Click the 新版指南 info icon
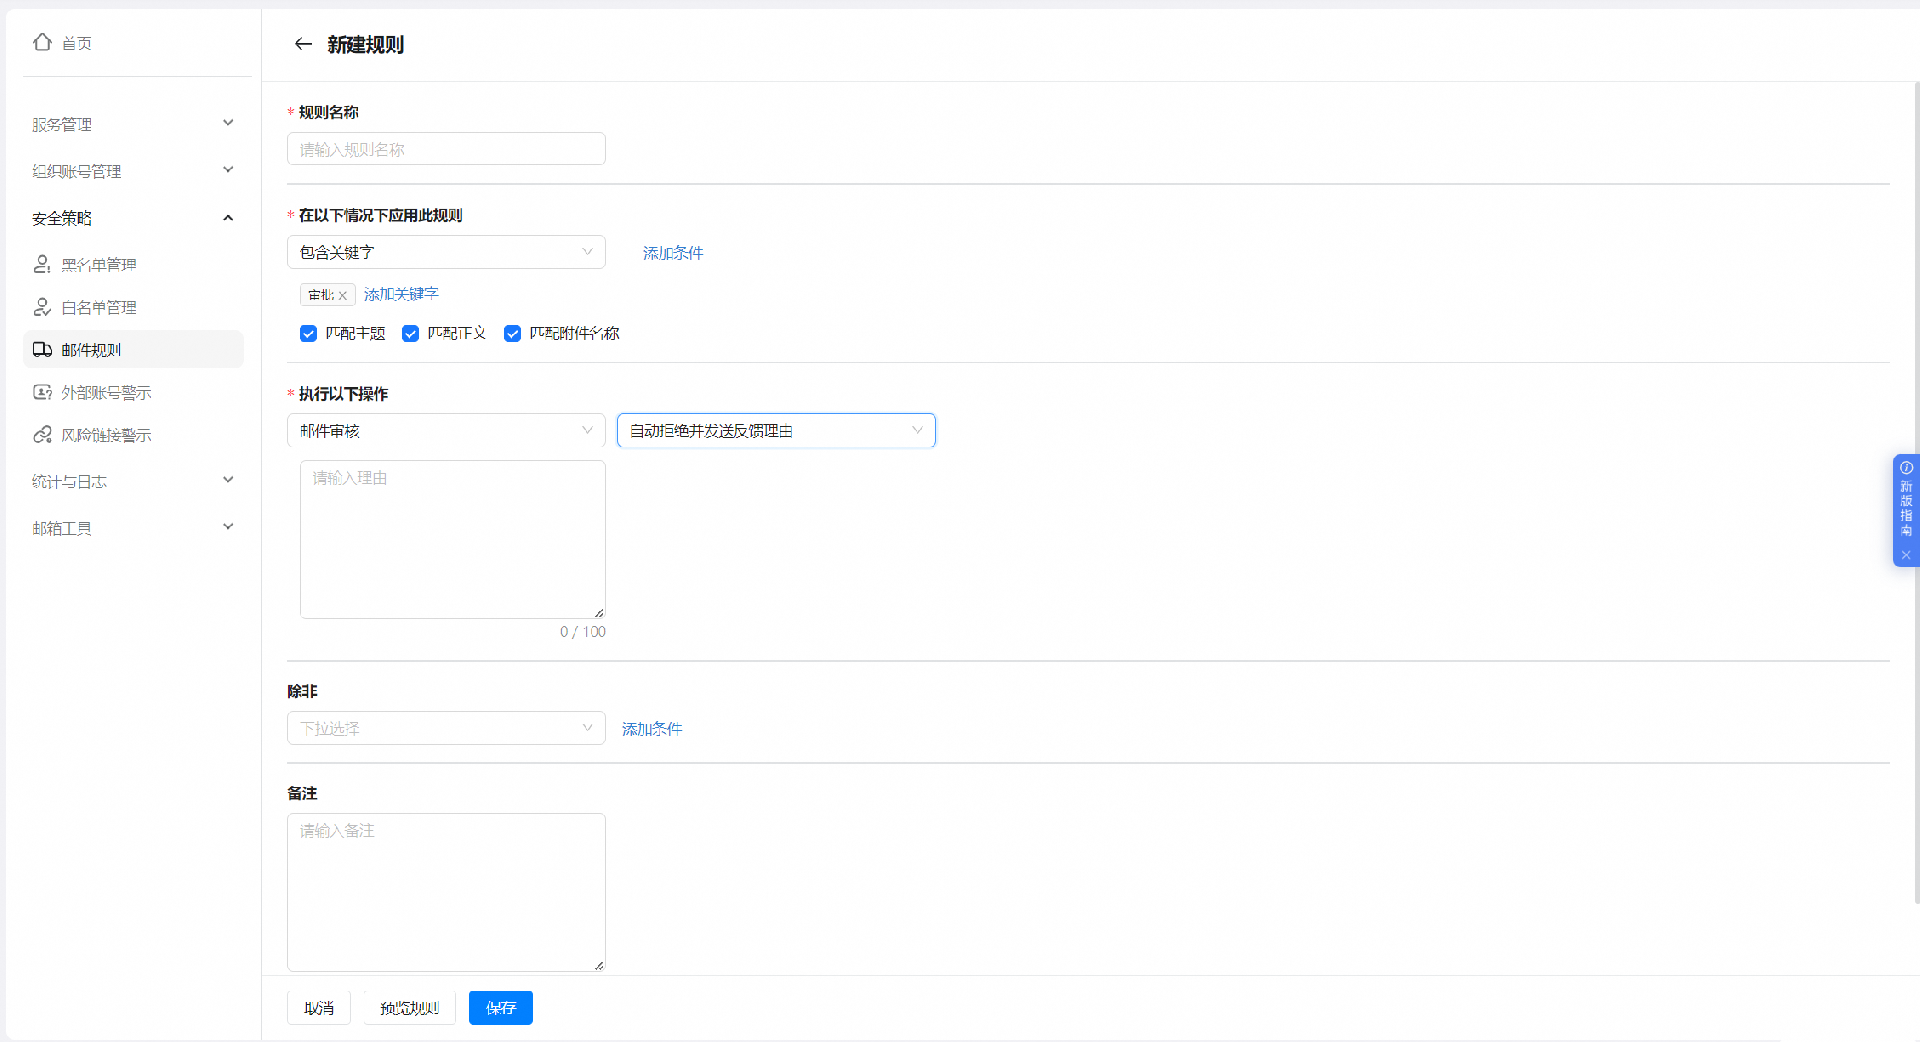Viewport: 1920px width, 1042px height. pos(1906,468)
